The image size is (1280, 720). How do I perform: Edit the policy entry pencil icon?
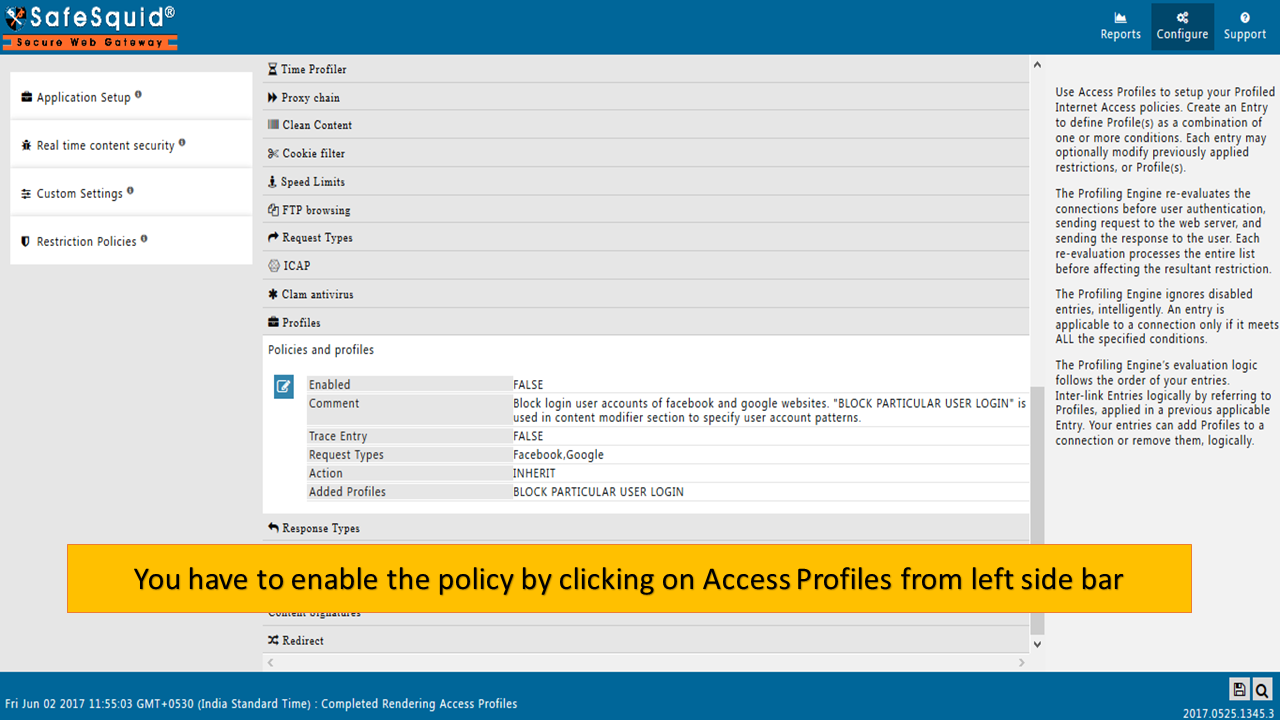(x=284, y=386)
